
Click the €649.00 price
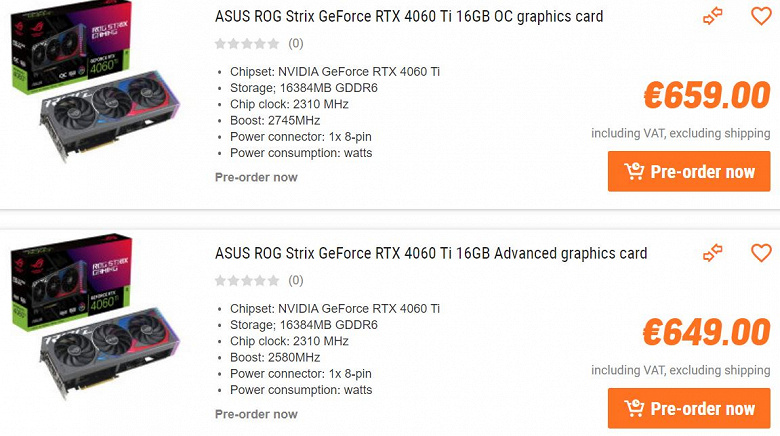pyautogui.click(x=706, y=333)
